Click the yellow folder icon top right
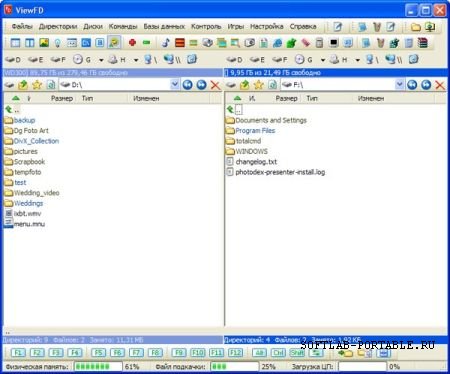Screen dimensions: 450x374 [415, 27]
